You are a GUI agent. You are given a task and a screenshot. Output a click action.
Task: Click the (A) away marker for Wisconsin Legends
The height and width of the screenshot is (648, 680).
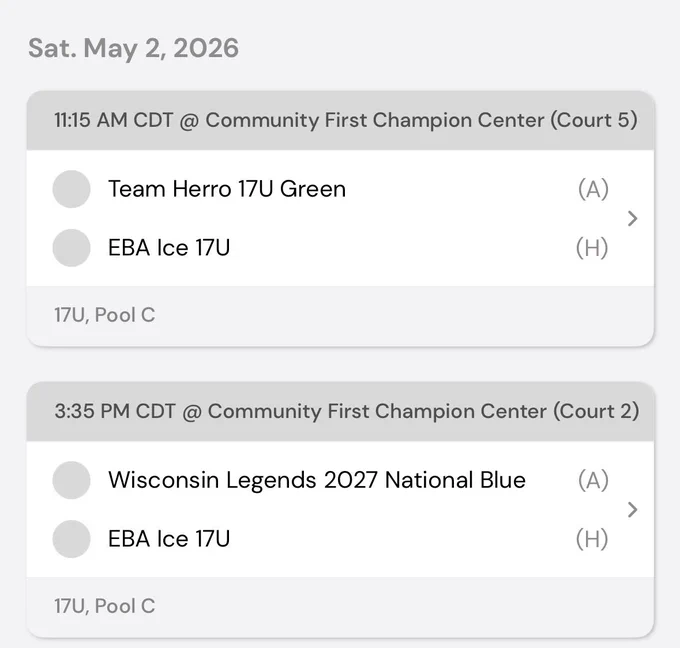(x=593, y=480)
